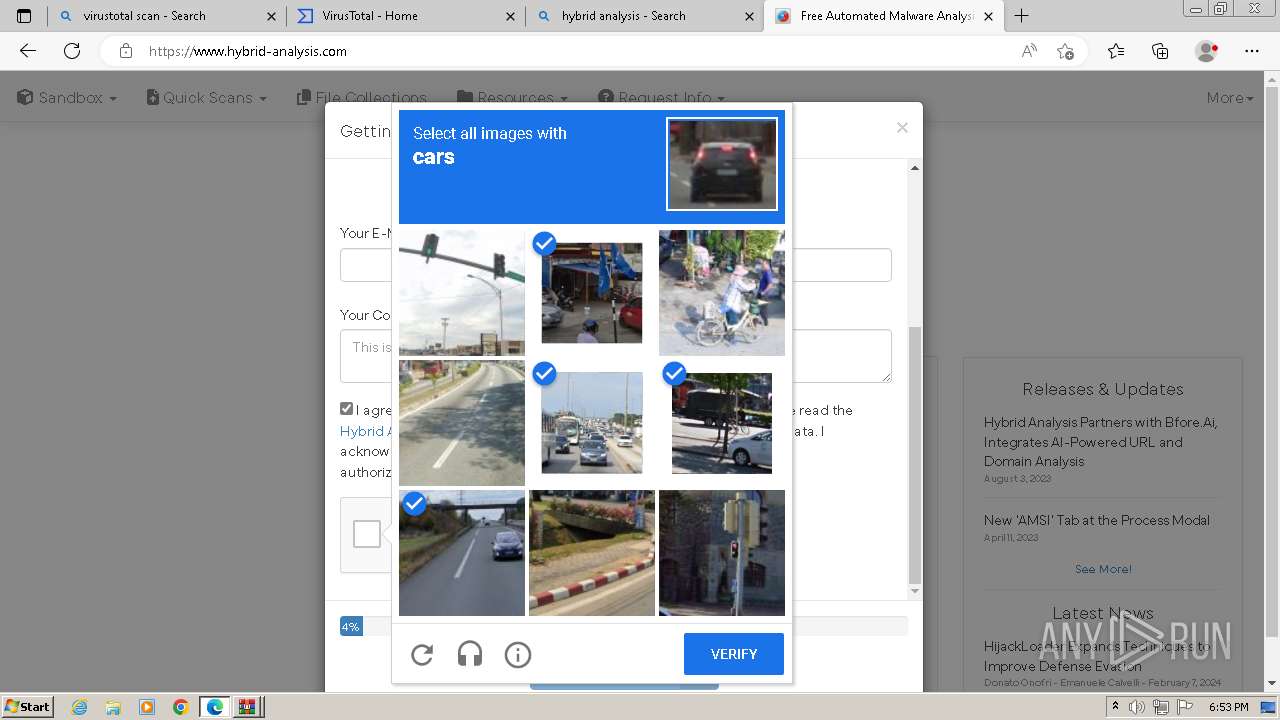The image size is (1280, 720).
Task: Toggle the terms agreement checkbox
Action: coord(346,409)
